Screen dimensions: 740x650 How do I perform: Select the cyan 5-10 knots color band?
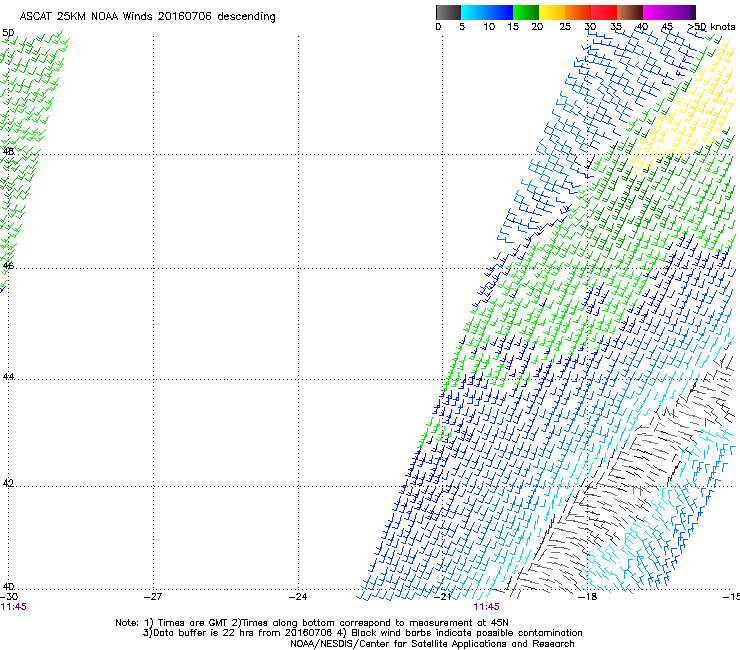[474, 12]
